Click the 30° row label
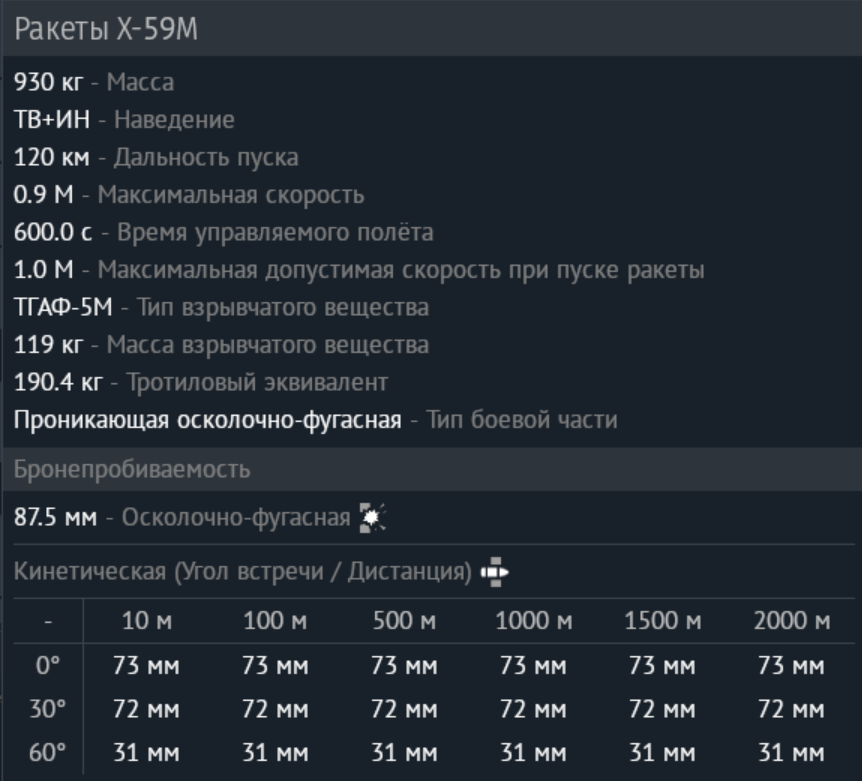Image resolution: width=862 pixels, height=781 pixels. pos(48,710)
